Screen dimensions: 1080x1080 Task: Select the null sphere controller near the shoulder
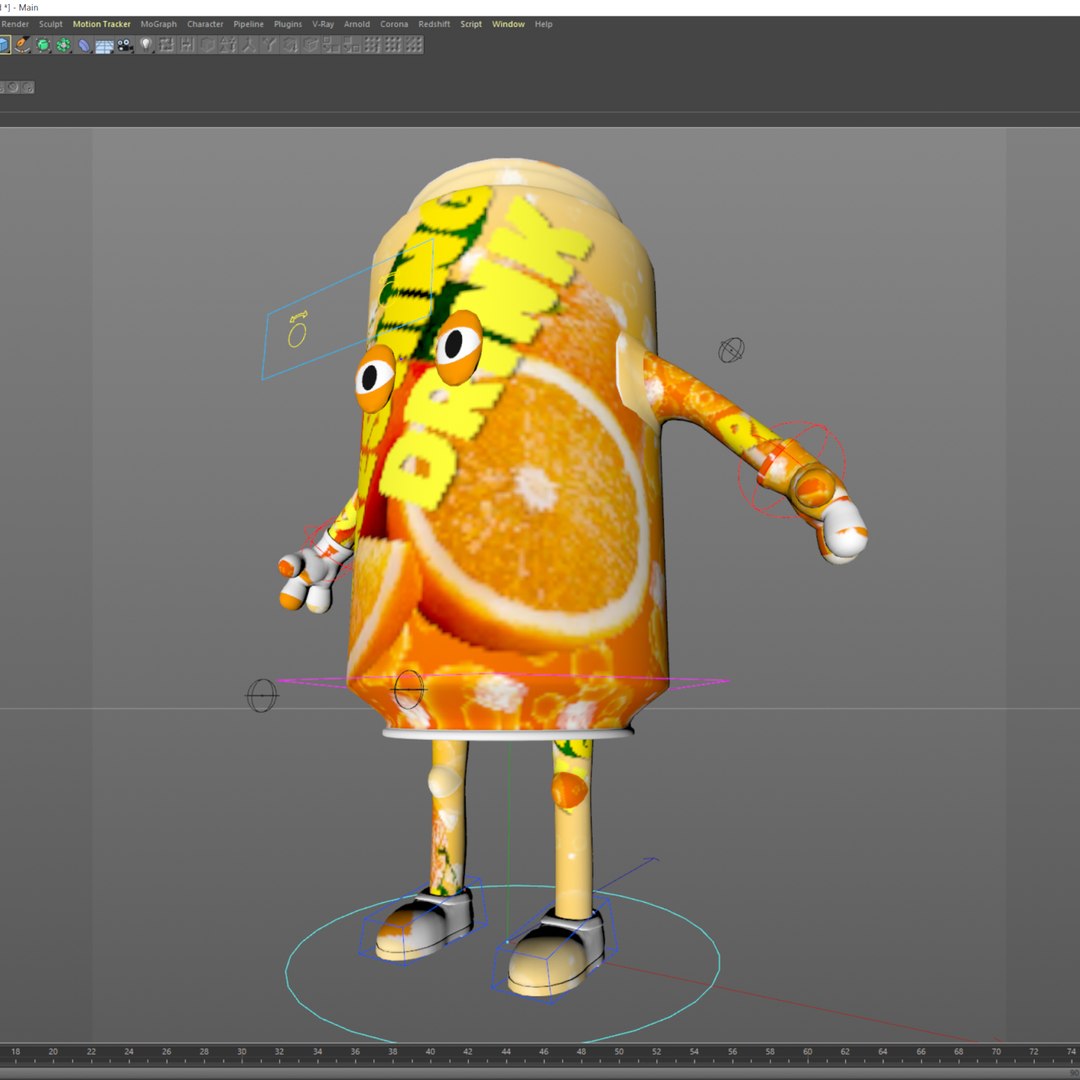731,350
